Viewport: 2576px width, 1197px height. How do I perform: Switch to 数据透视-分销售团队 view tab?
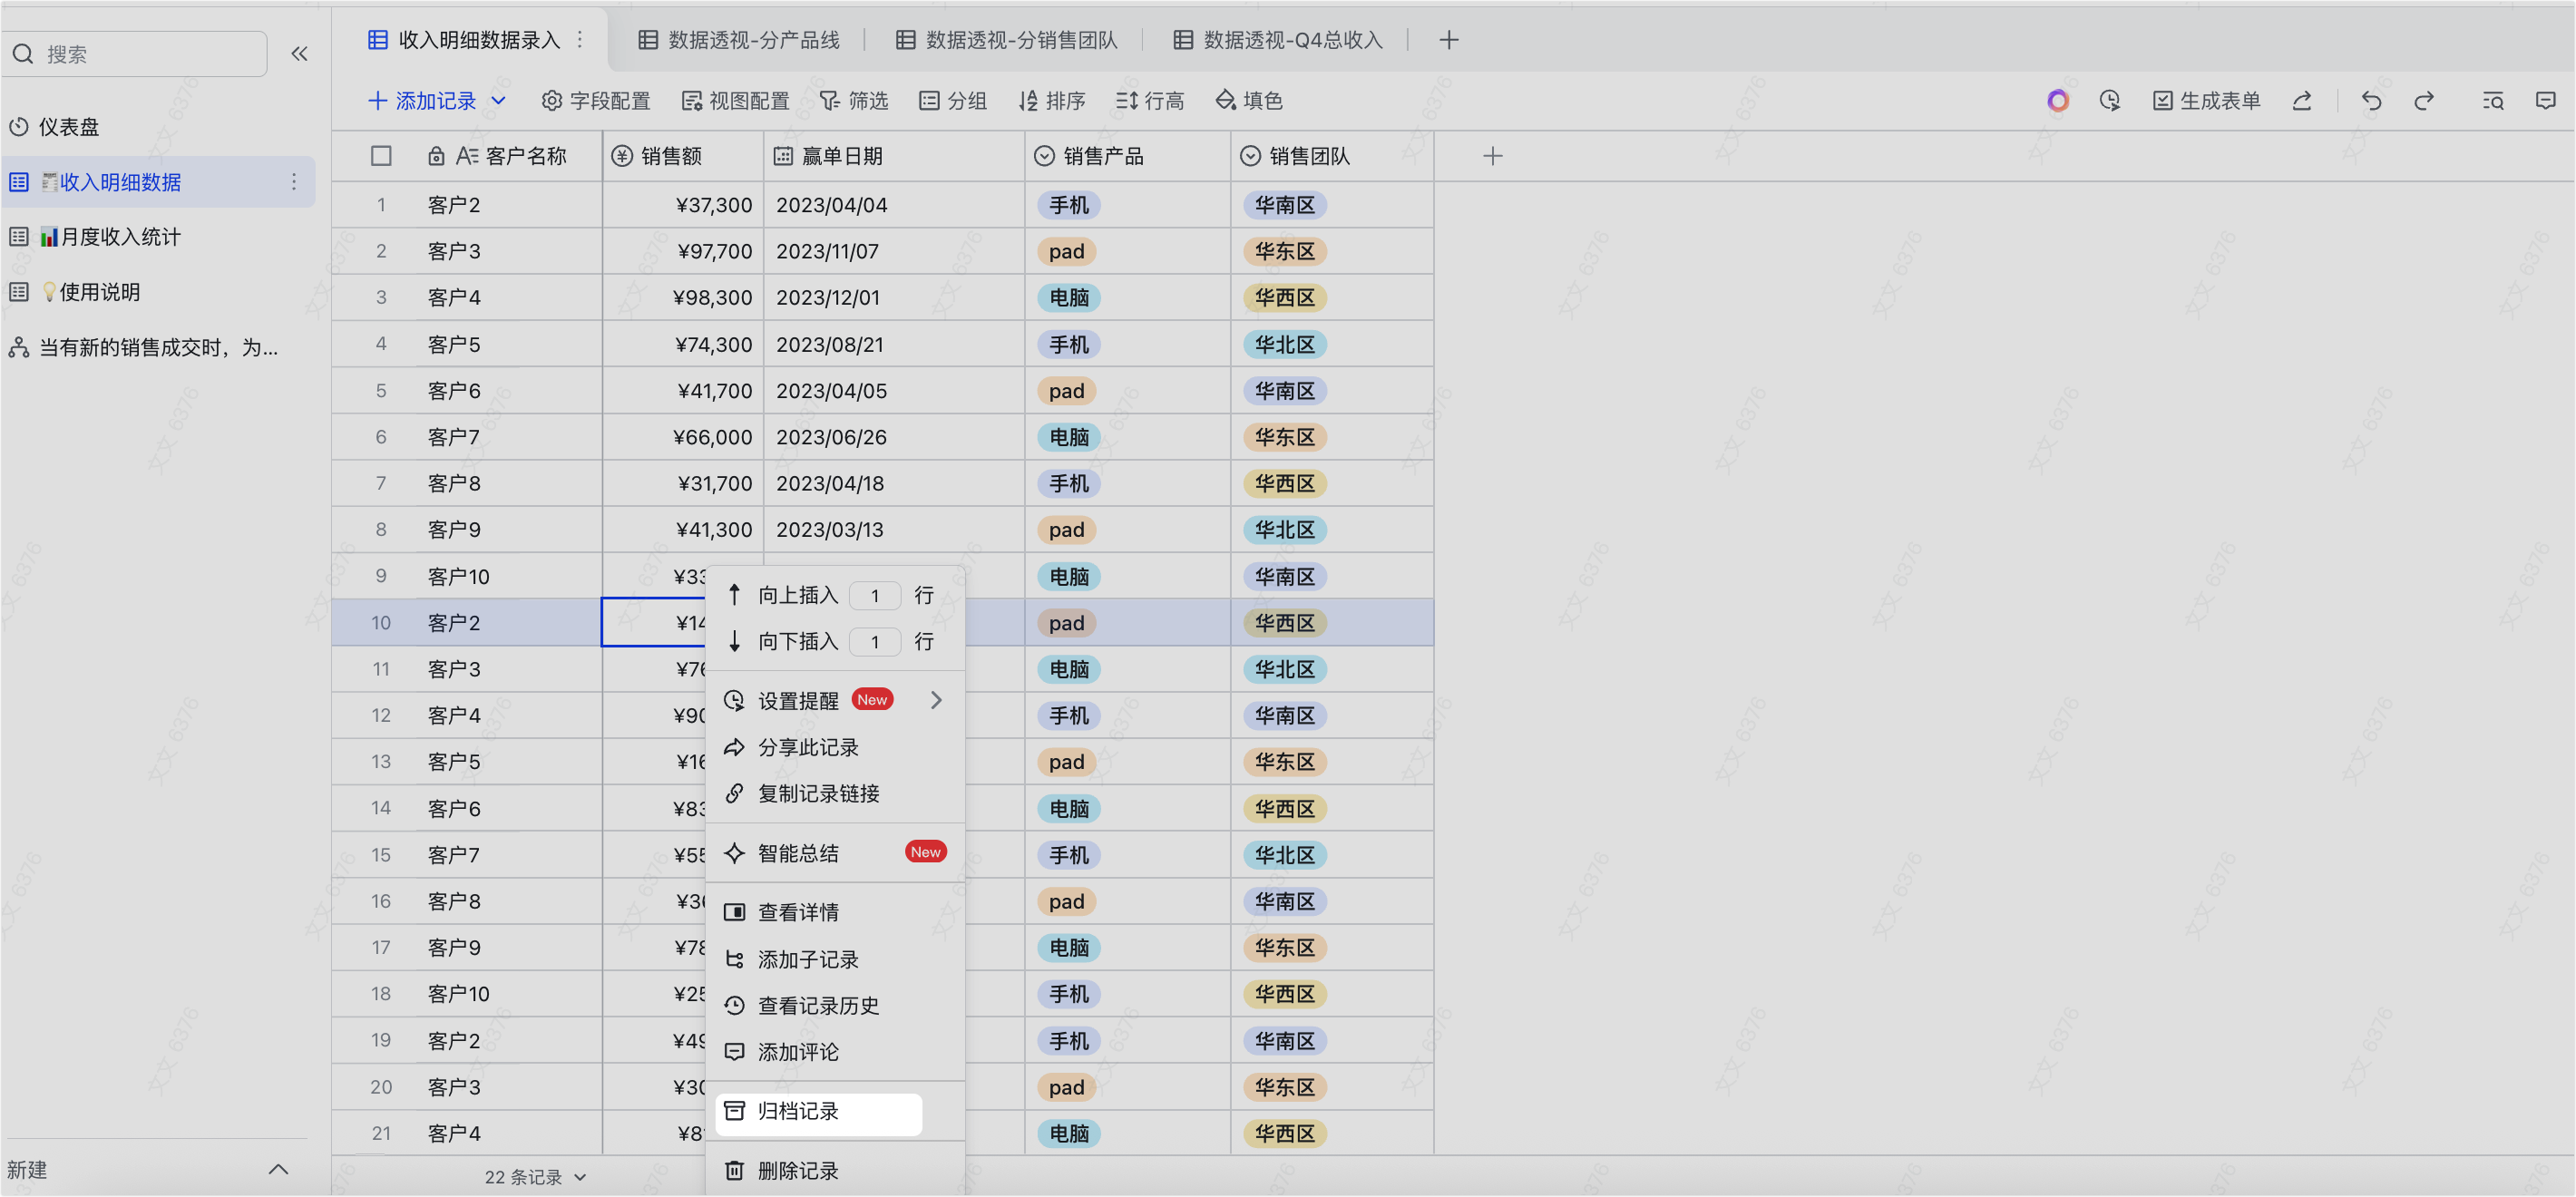coord(1007,40)
